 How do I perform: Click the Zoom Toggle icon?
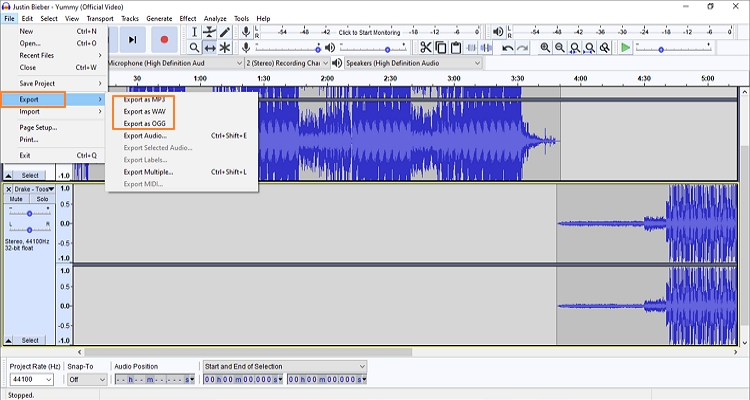(x=605, y=47)
